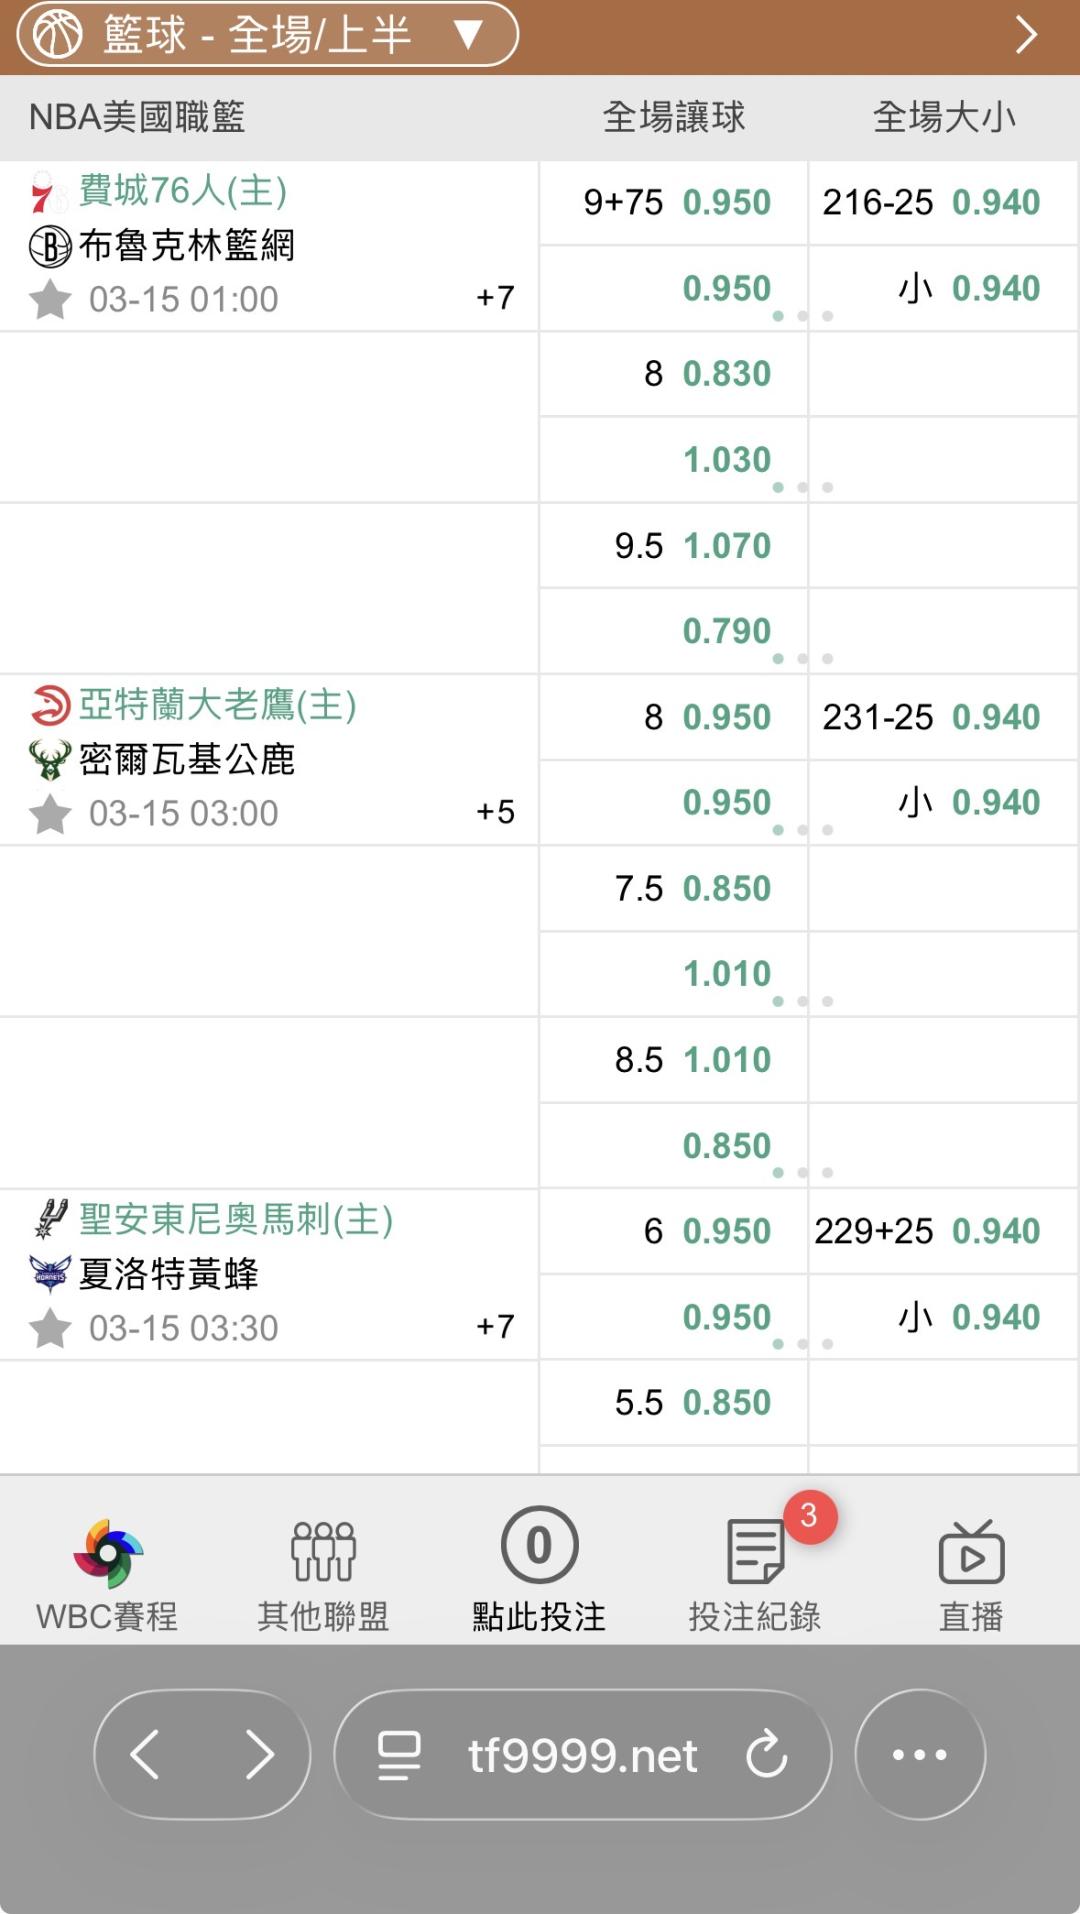Open other leagues (其他聯盟) icon
The image size is (1080, 1914).
[x=323, y=1554]
